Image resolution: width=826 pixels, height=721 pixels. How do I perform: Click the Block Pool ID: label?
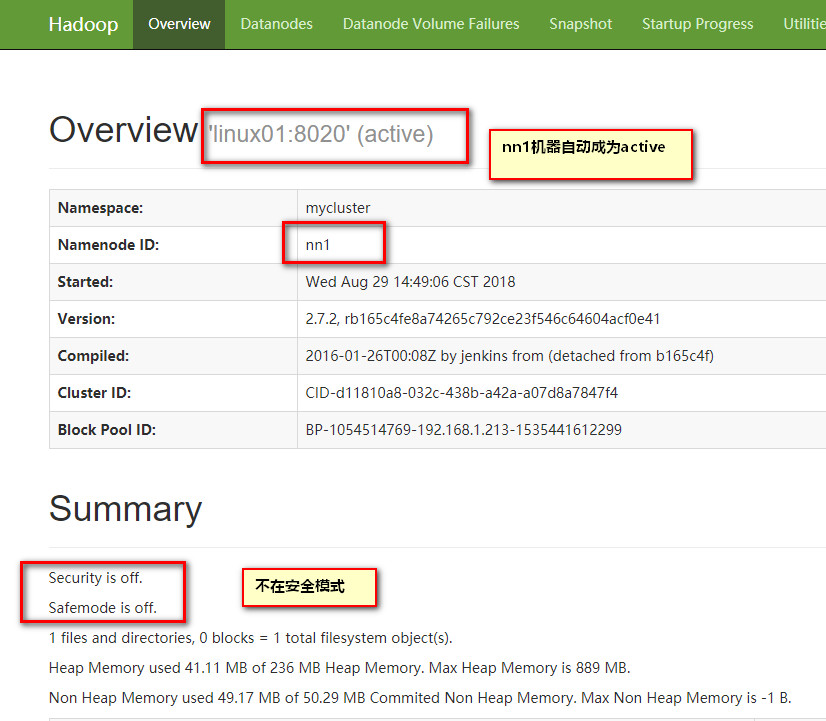pos(106,430)
